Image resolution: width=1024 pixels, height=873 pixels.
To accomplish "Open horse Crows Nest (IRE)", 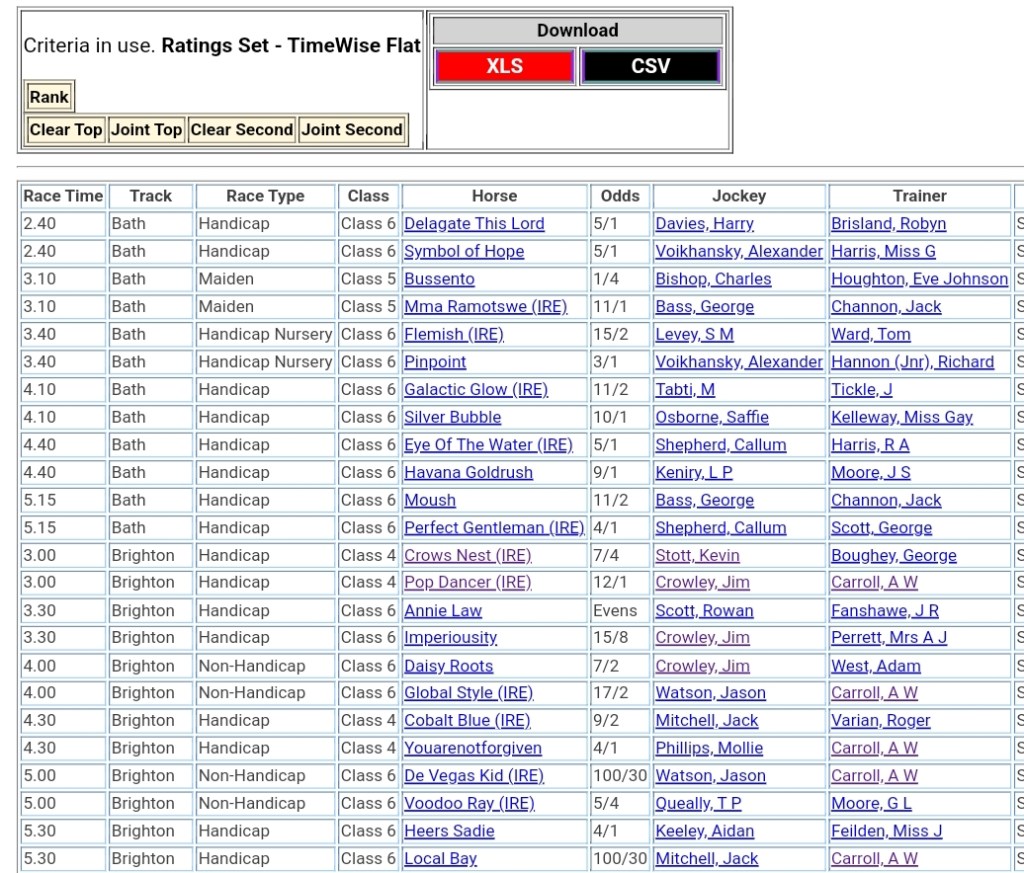I will (x=467, y=556).
